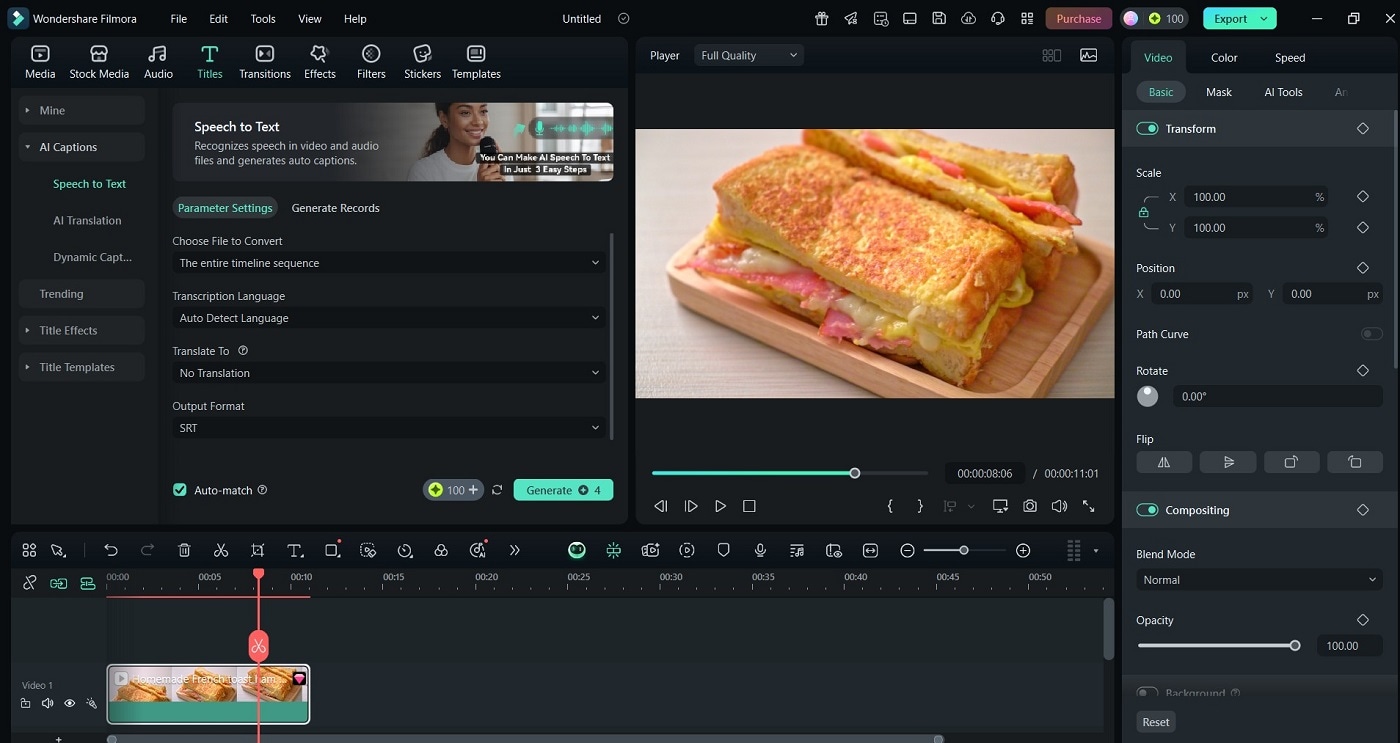
Task: Open the Transitions panel
Action: click(265, 62)
